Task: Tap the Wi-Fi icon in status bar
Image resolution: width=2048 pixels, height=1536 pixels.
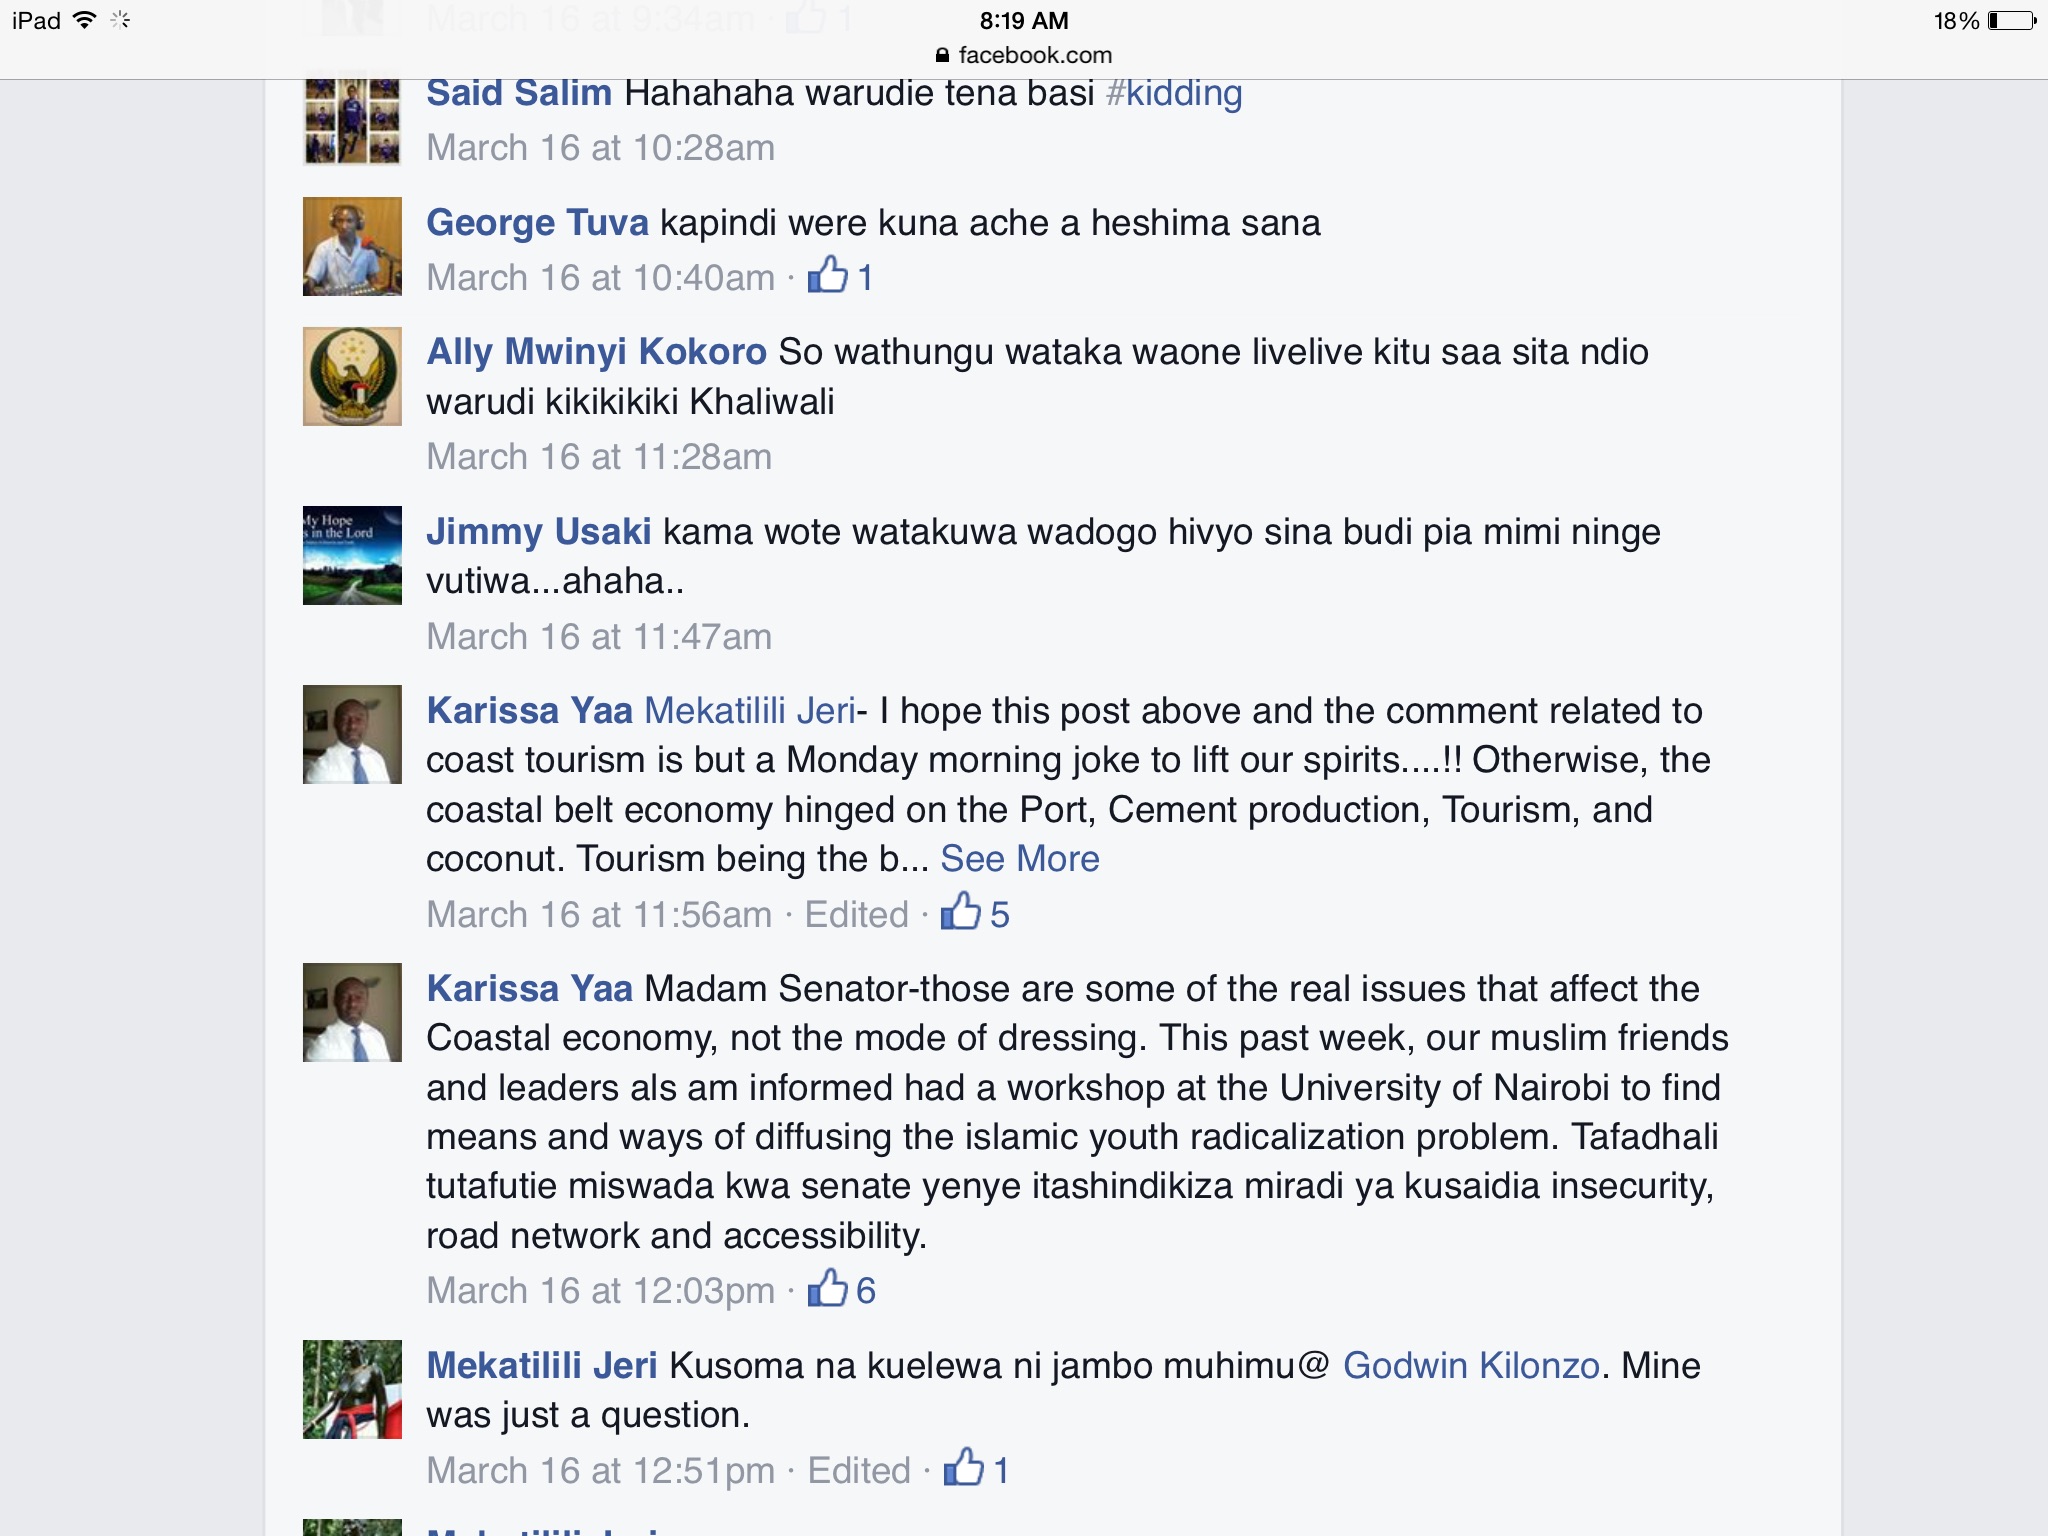Action: pos(85,20)
